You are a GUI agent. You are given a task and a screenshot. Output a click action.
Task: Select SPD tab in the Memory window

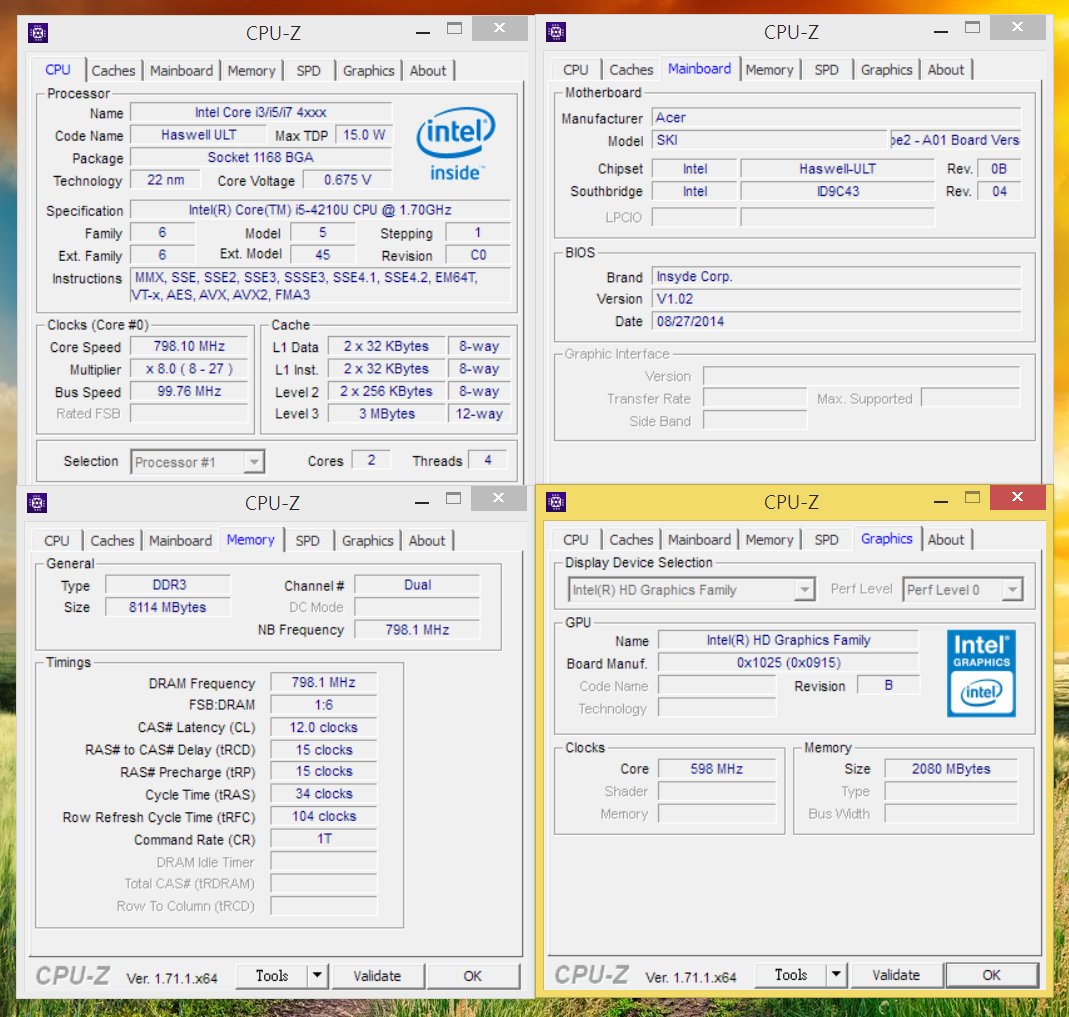[x=307, y=541]
